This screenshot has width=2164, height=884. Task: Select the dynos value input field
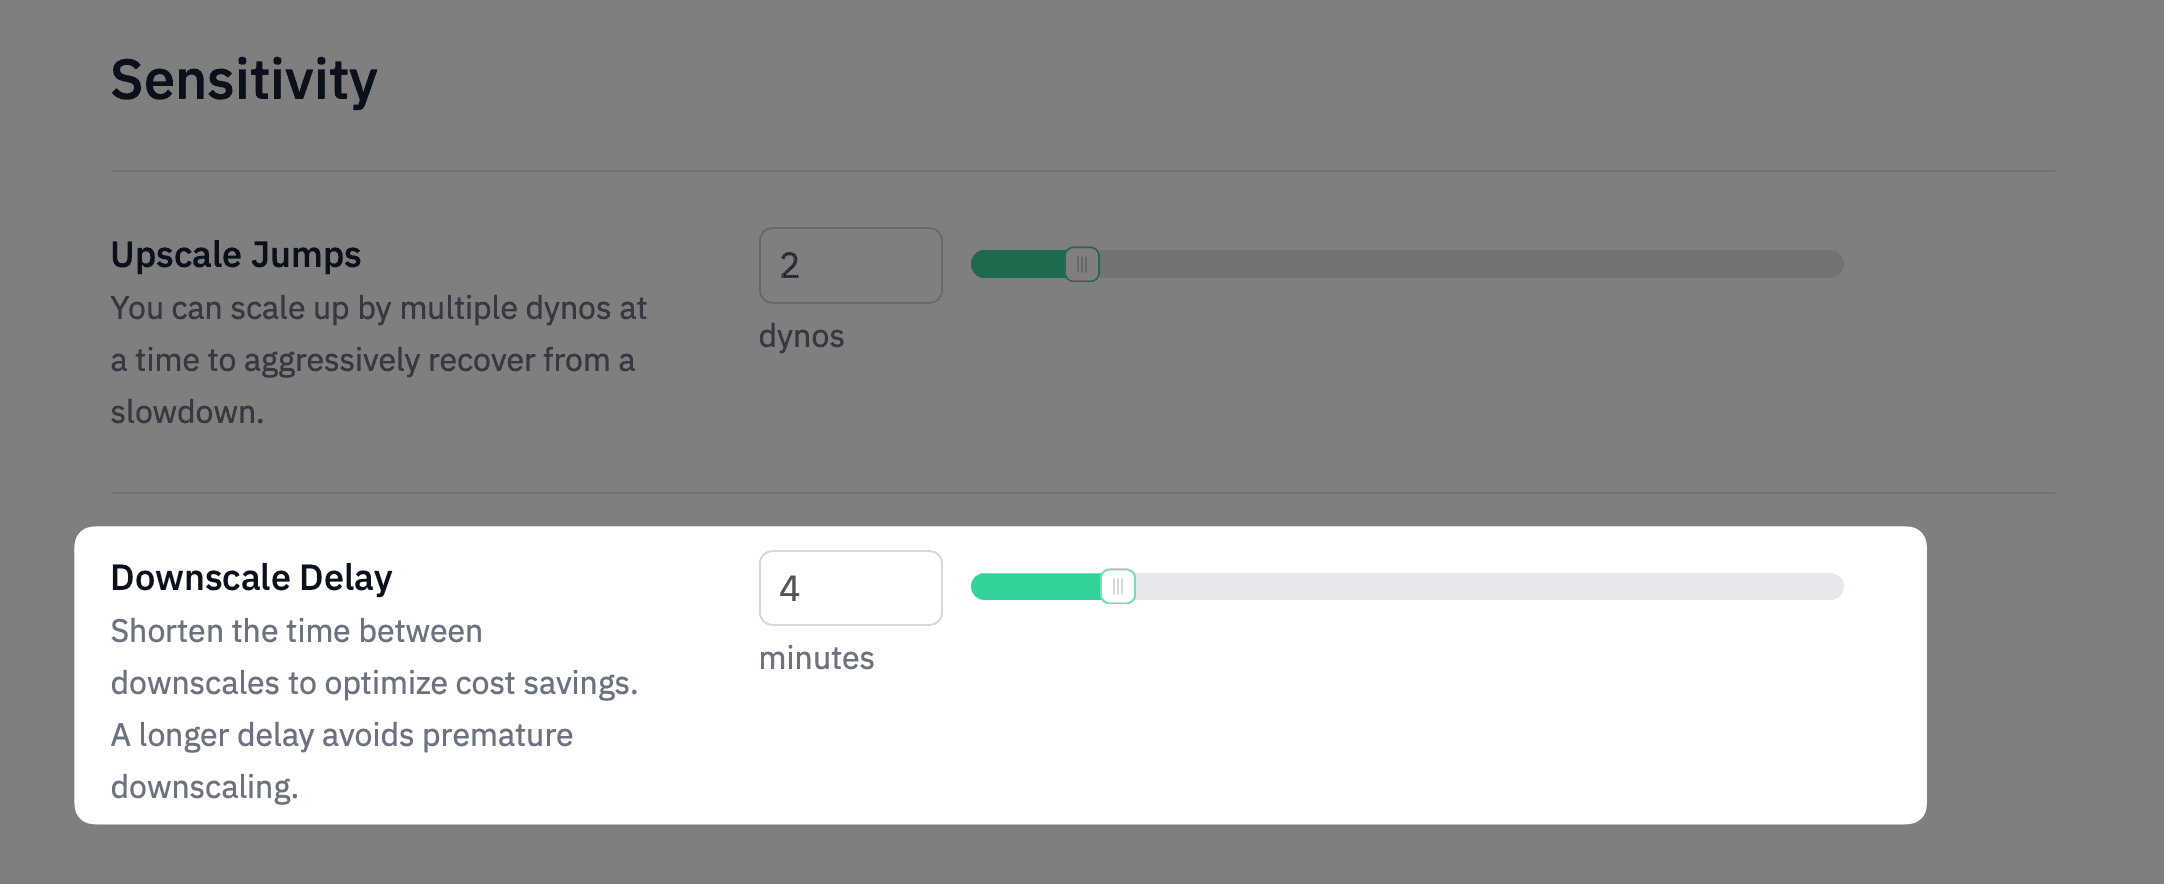pyautogui.click(x=850, y=264)
